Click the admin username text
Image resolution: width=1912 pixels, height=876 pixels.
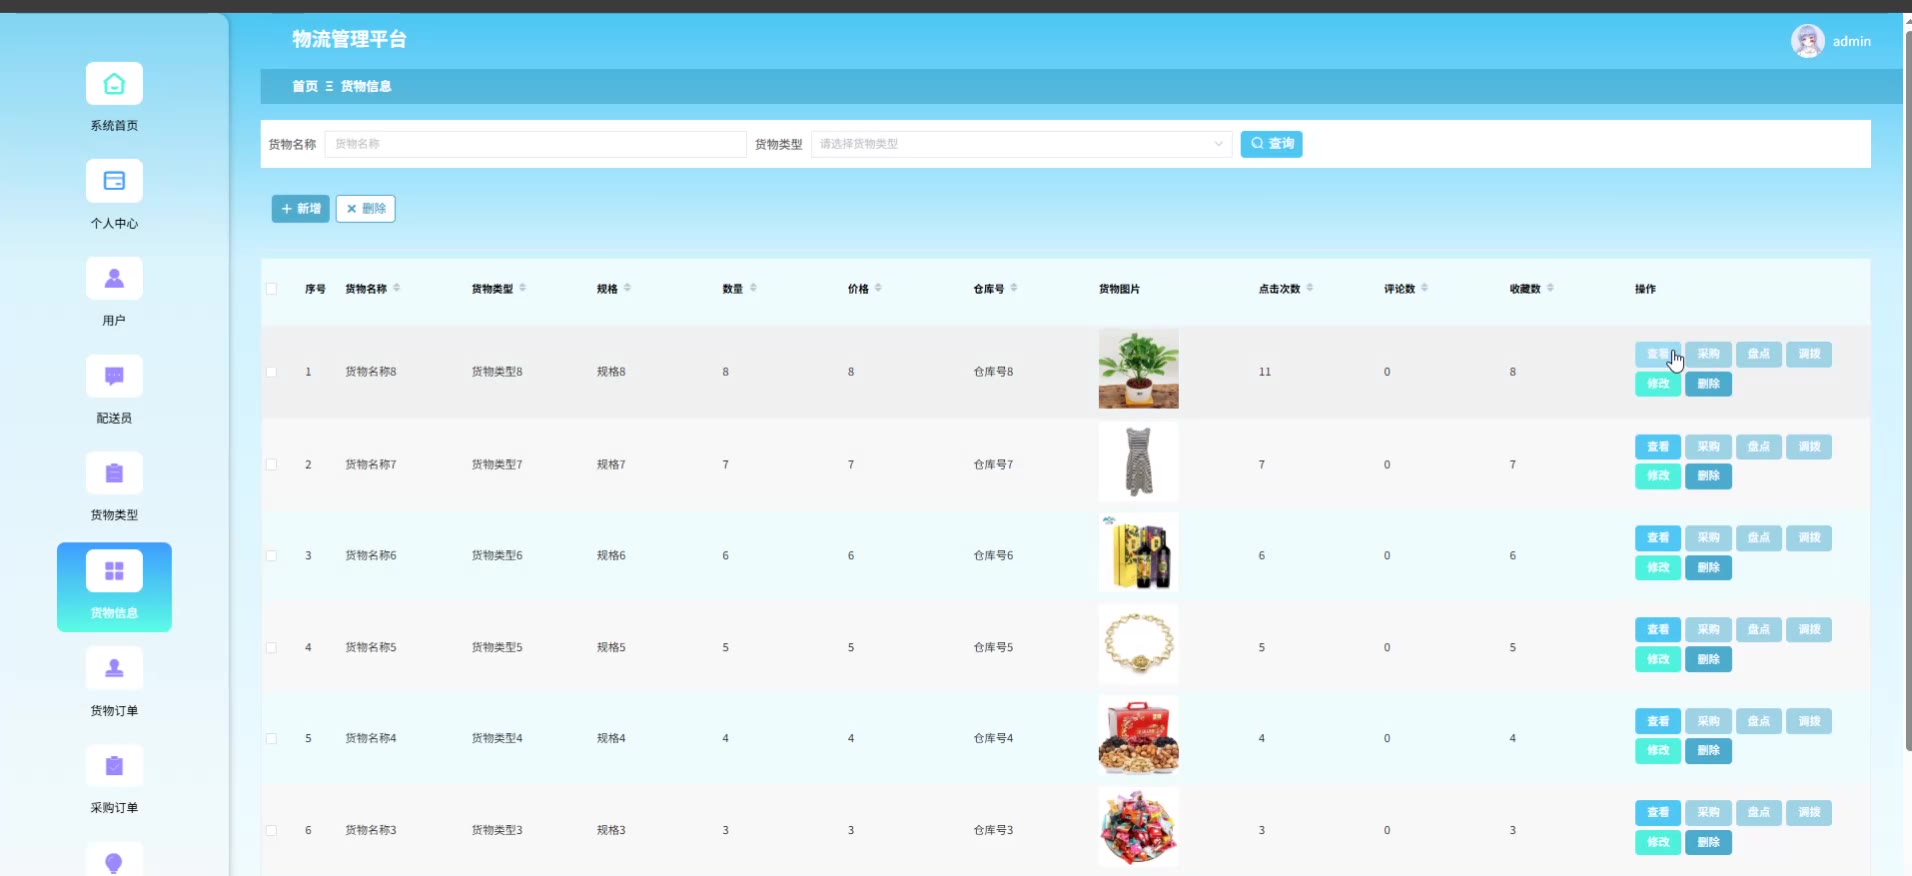(x=1851, y=41)
